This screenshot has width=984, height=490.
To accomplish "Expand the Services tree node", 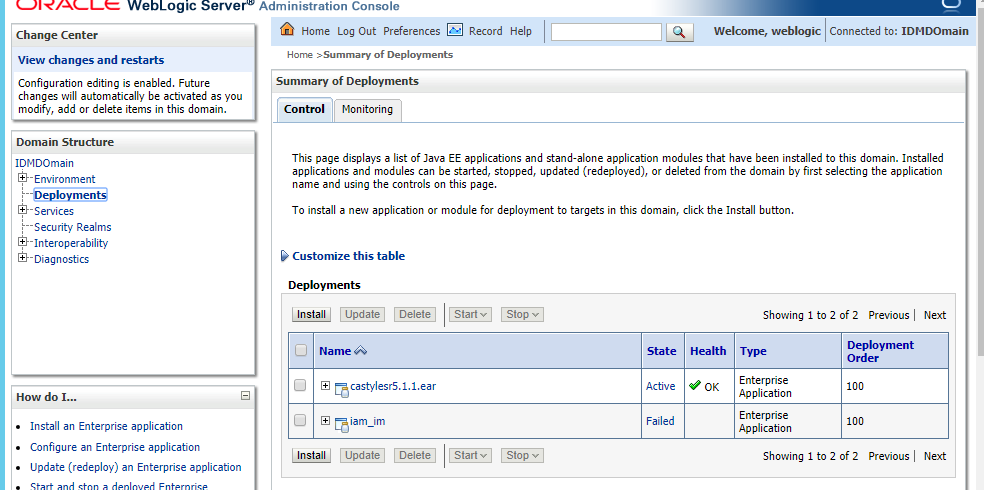I will [x=23, y=210].
